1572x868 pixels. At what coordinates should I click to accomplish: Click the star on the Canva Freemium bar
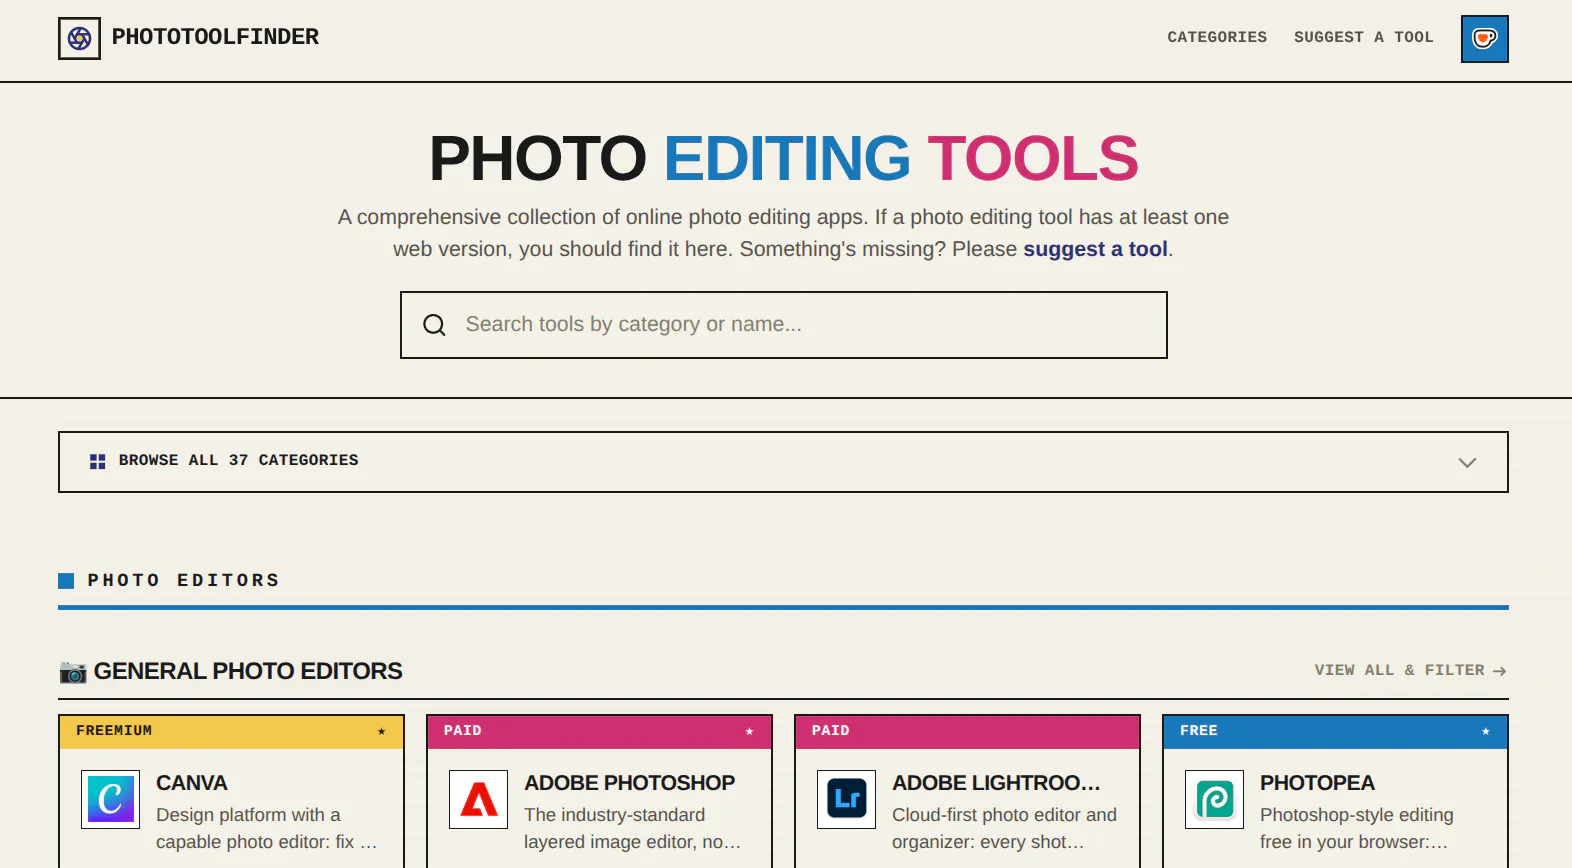(x=381, y=732)
